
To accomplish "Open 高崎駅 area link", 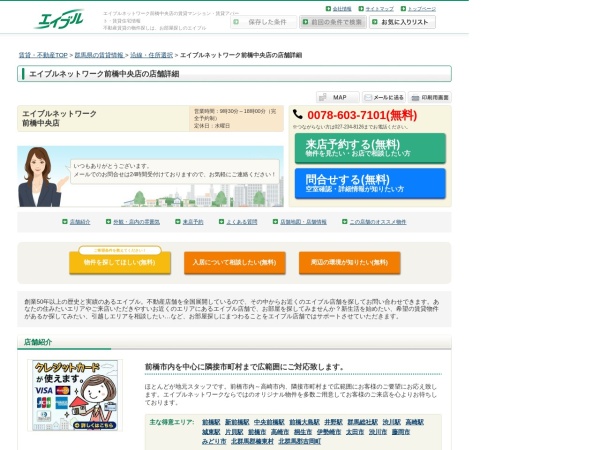I will point(415,422).
